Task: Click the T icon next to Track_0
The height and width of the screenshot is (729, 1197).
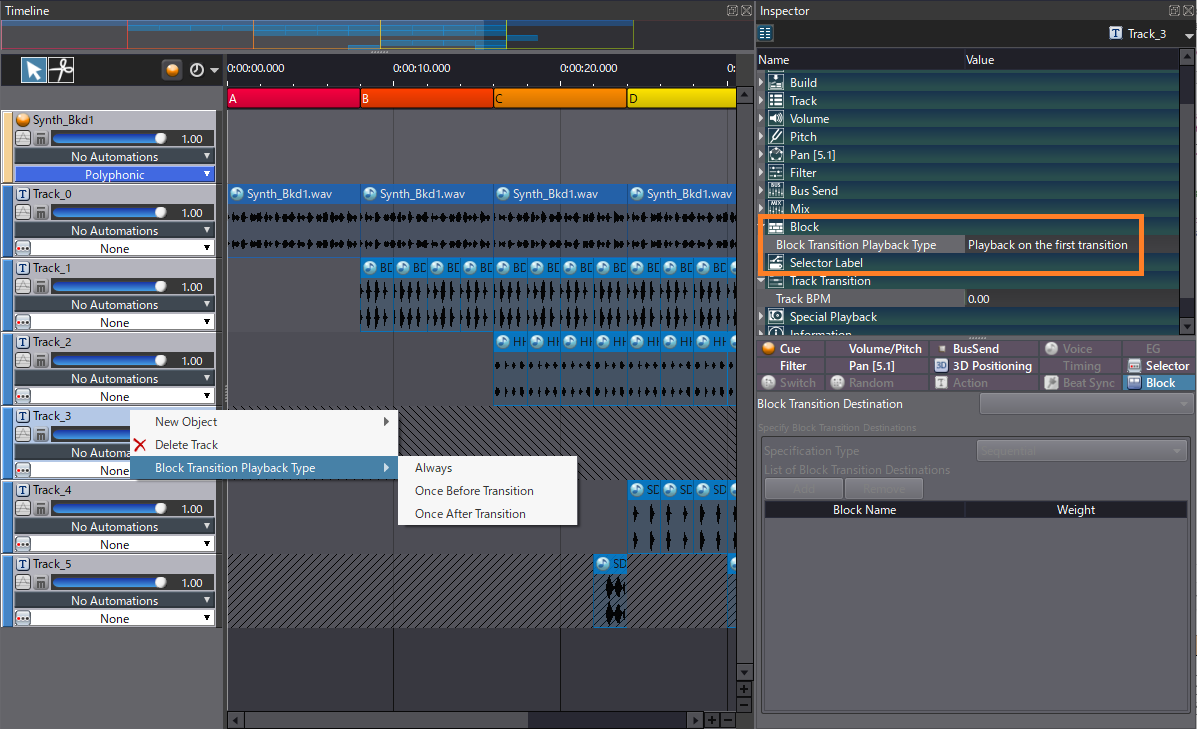Action: click(23, 194)
